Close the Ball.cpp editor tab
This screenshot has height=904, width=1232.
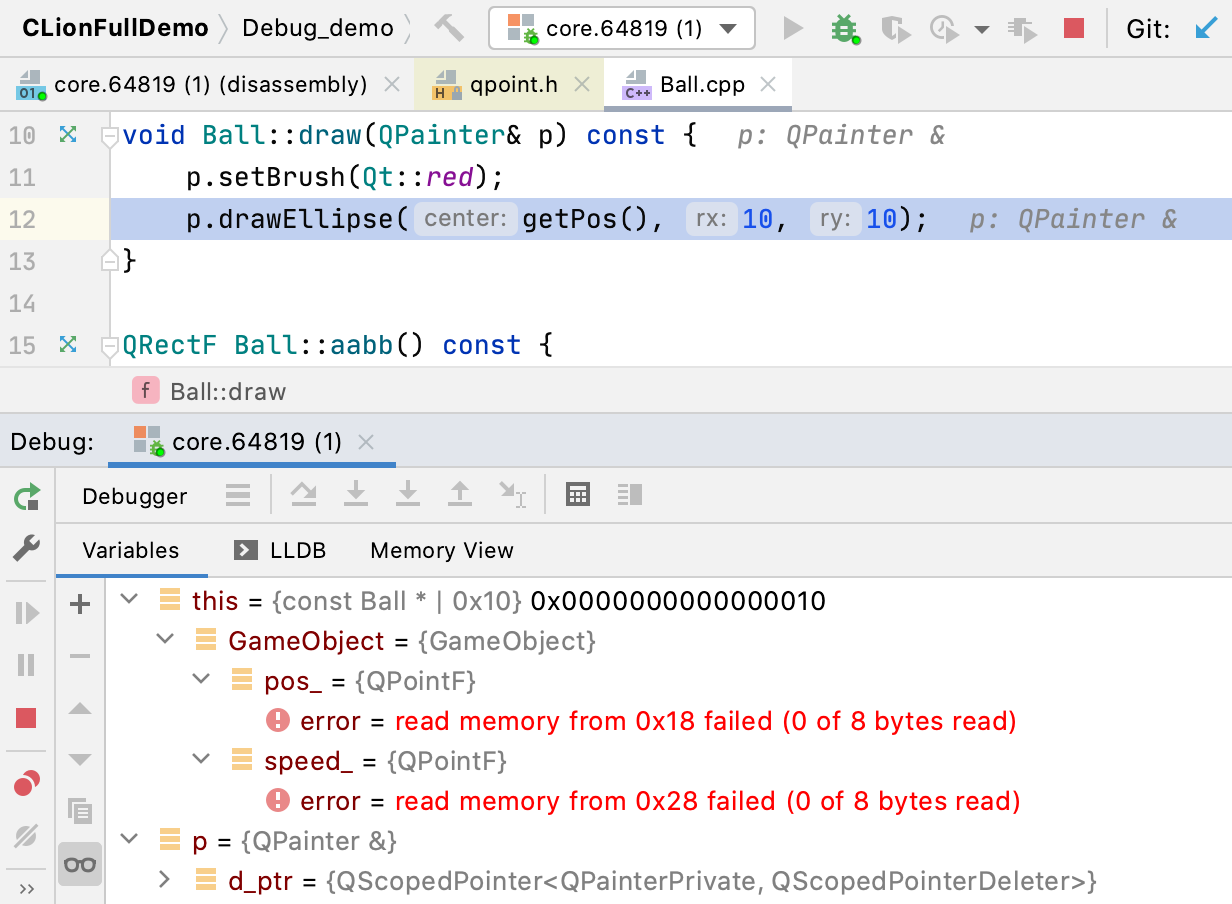pos(768,85)
